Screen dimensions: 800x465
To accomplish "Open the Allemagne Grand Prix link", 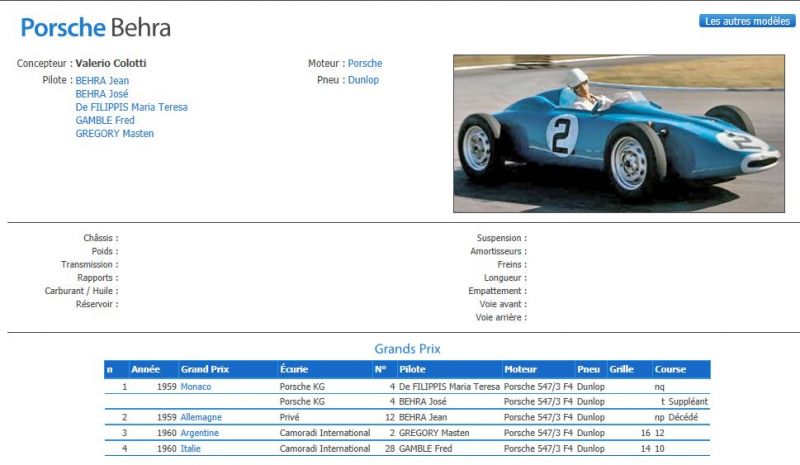I will click(201, 418).
